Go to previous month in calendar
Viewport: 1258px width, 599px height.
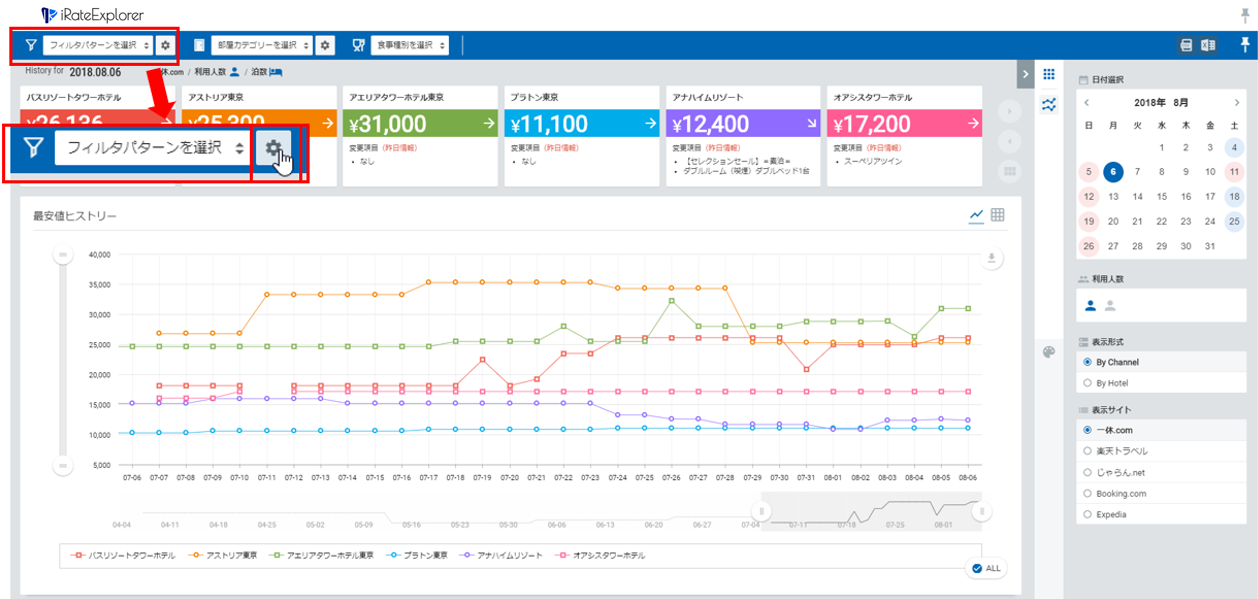click(1087, 103)
